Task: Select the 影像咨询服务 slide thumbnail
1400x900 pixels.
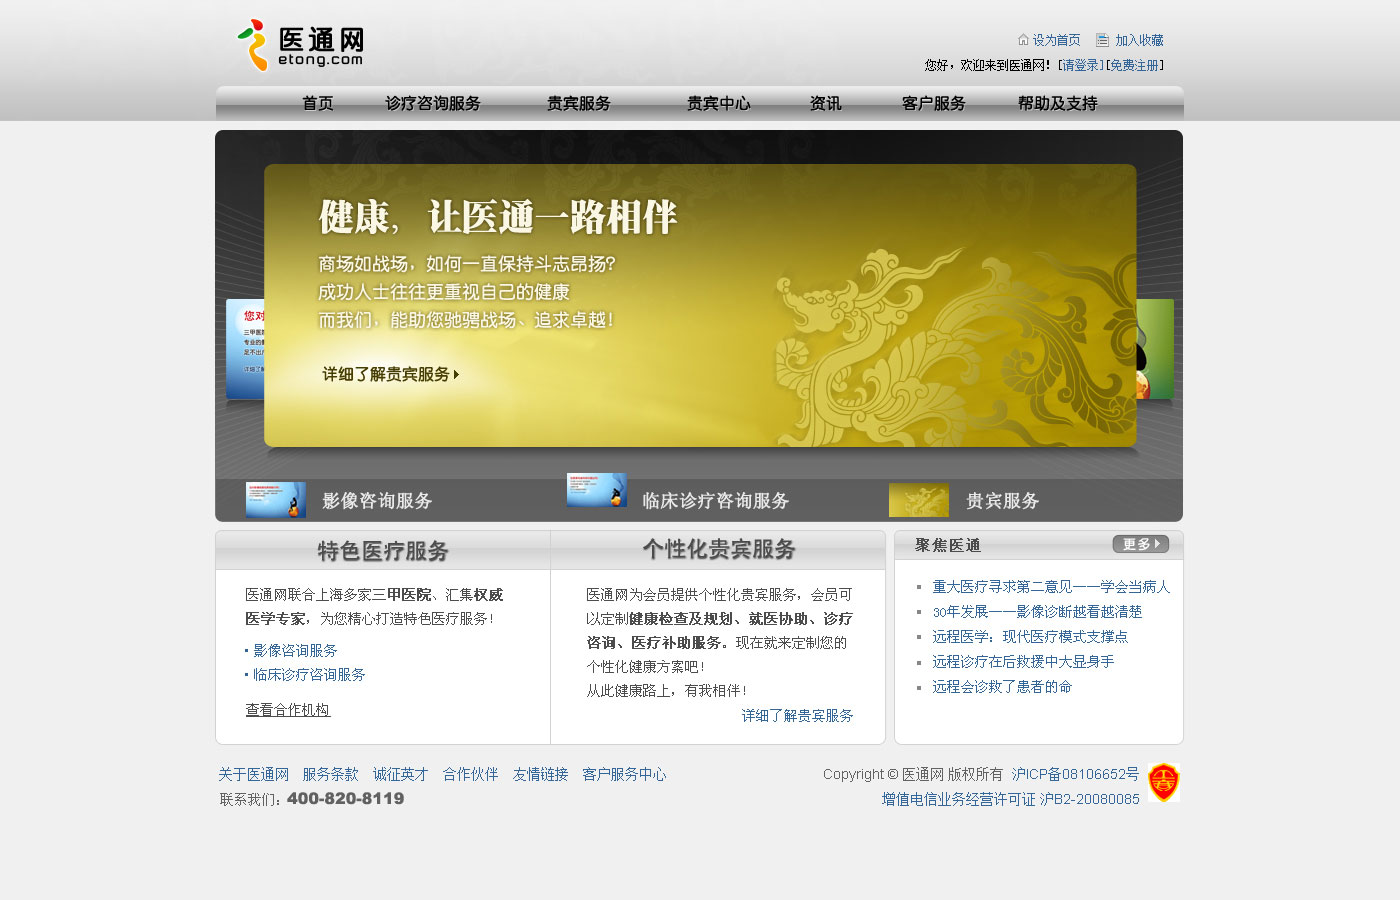Action: click(x=276, y=500)
